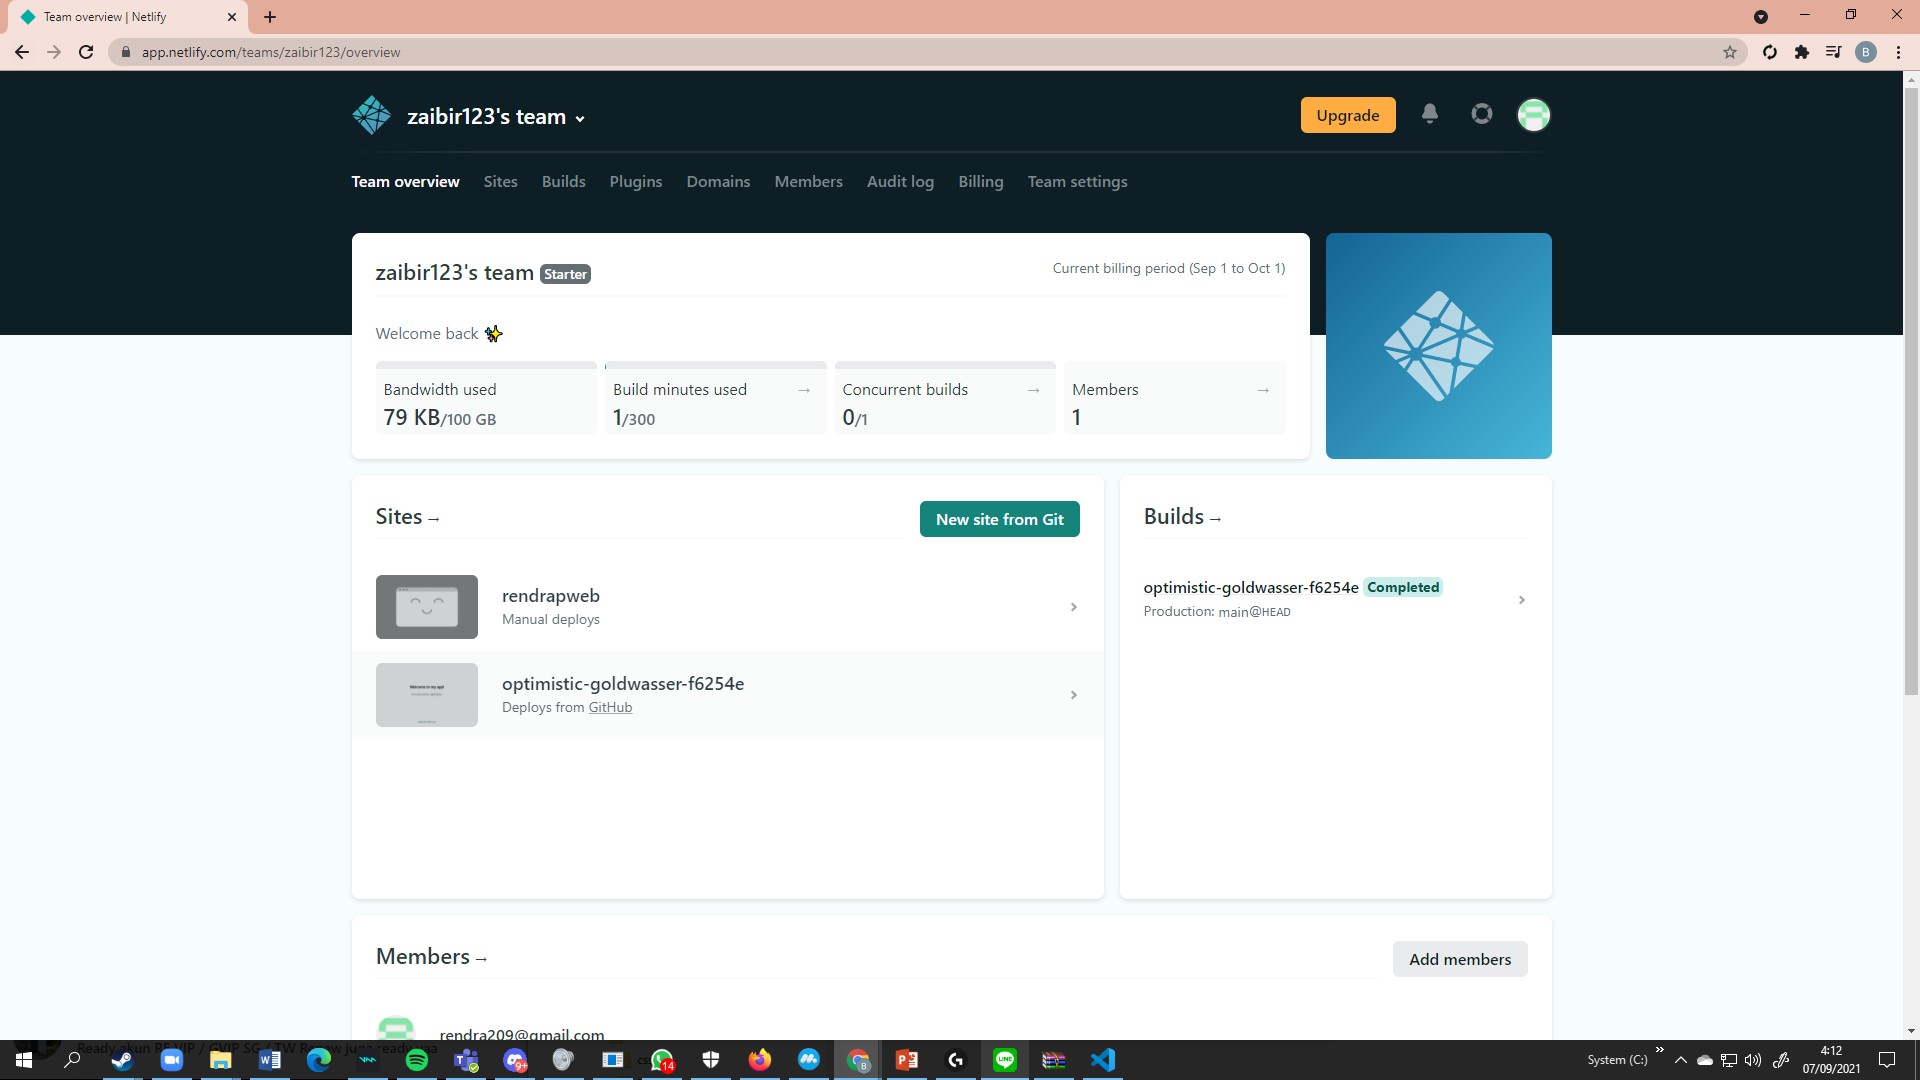Reload the page
1920x1080 pixels.
point(86,52)
